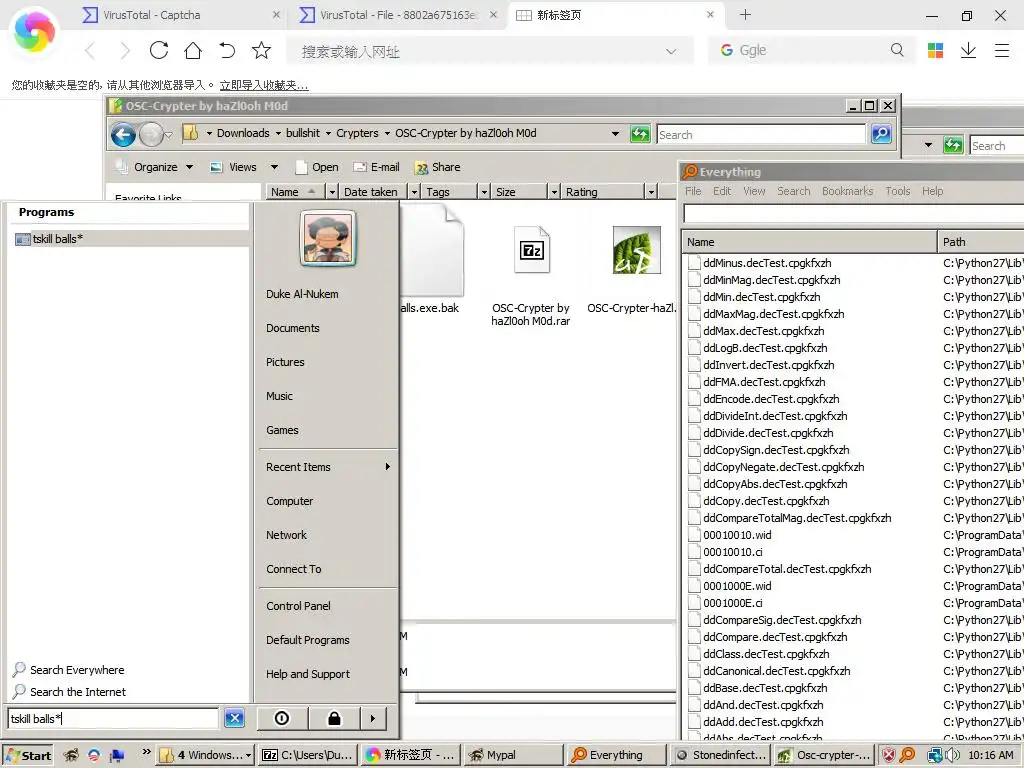Click the Explorer green refresh button
Image resolution: width=1024 pixels, height=768 pixels.
coord(640,134)
